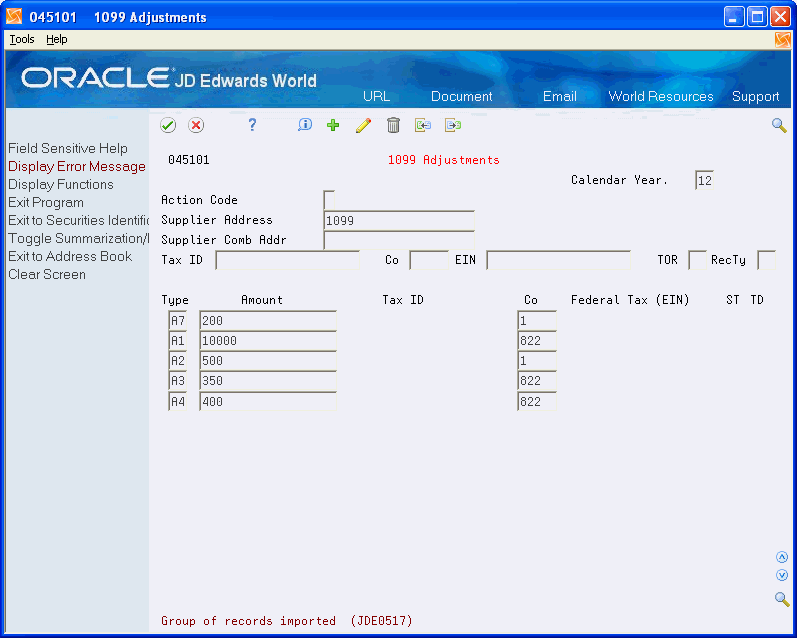Select Clear Screen option
Image resolution: width=797 pixels, height=638 pixels.
click(47, 275)
